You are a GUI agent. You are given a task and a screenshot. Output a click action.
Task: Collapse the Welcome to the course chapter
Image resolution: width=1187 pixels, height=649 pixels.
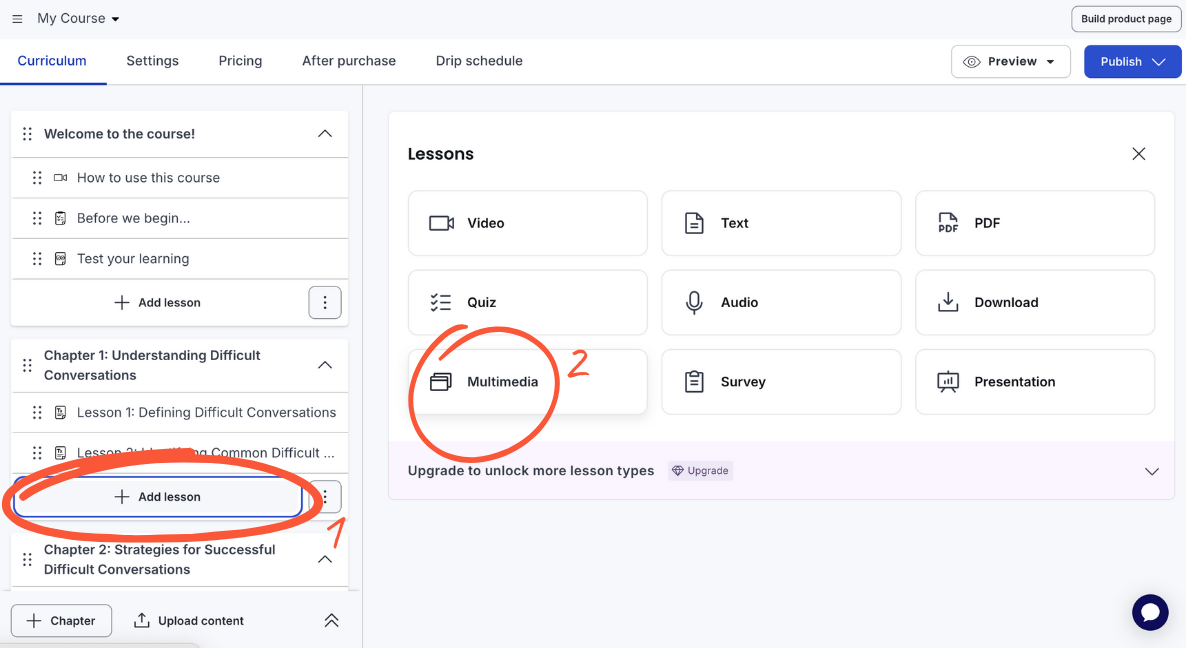(325, 134)
